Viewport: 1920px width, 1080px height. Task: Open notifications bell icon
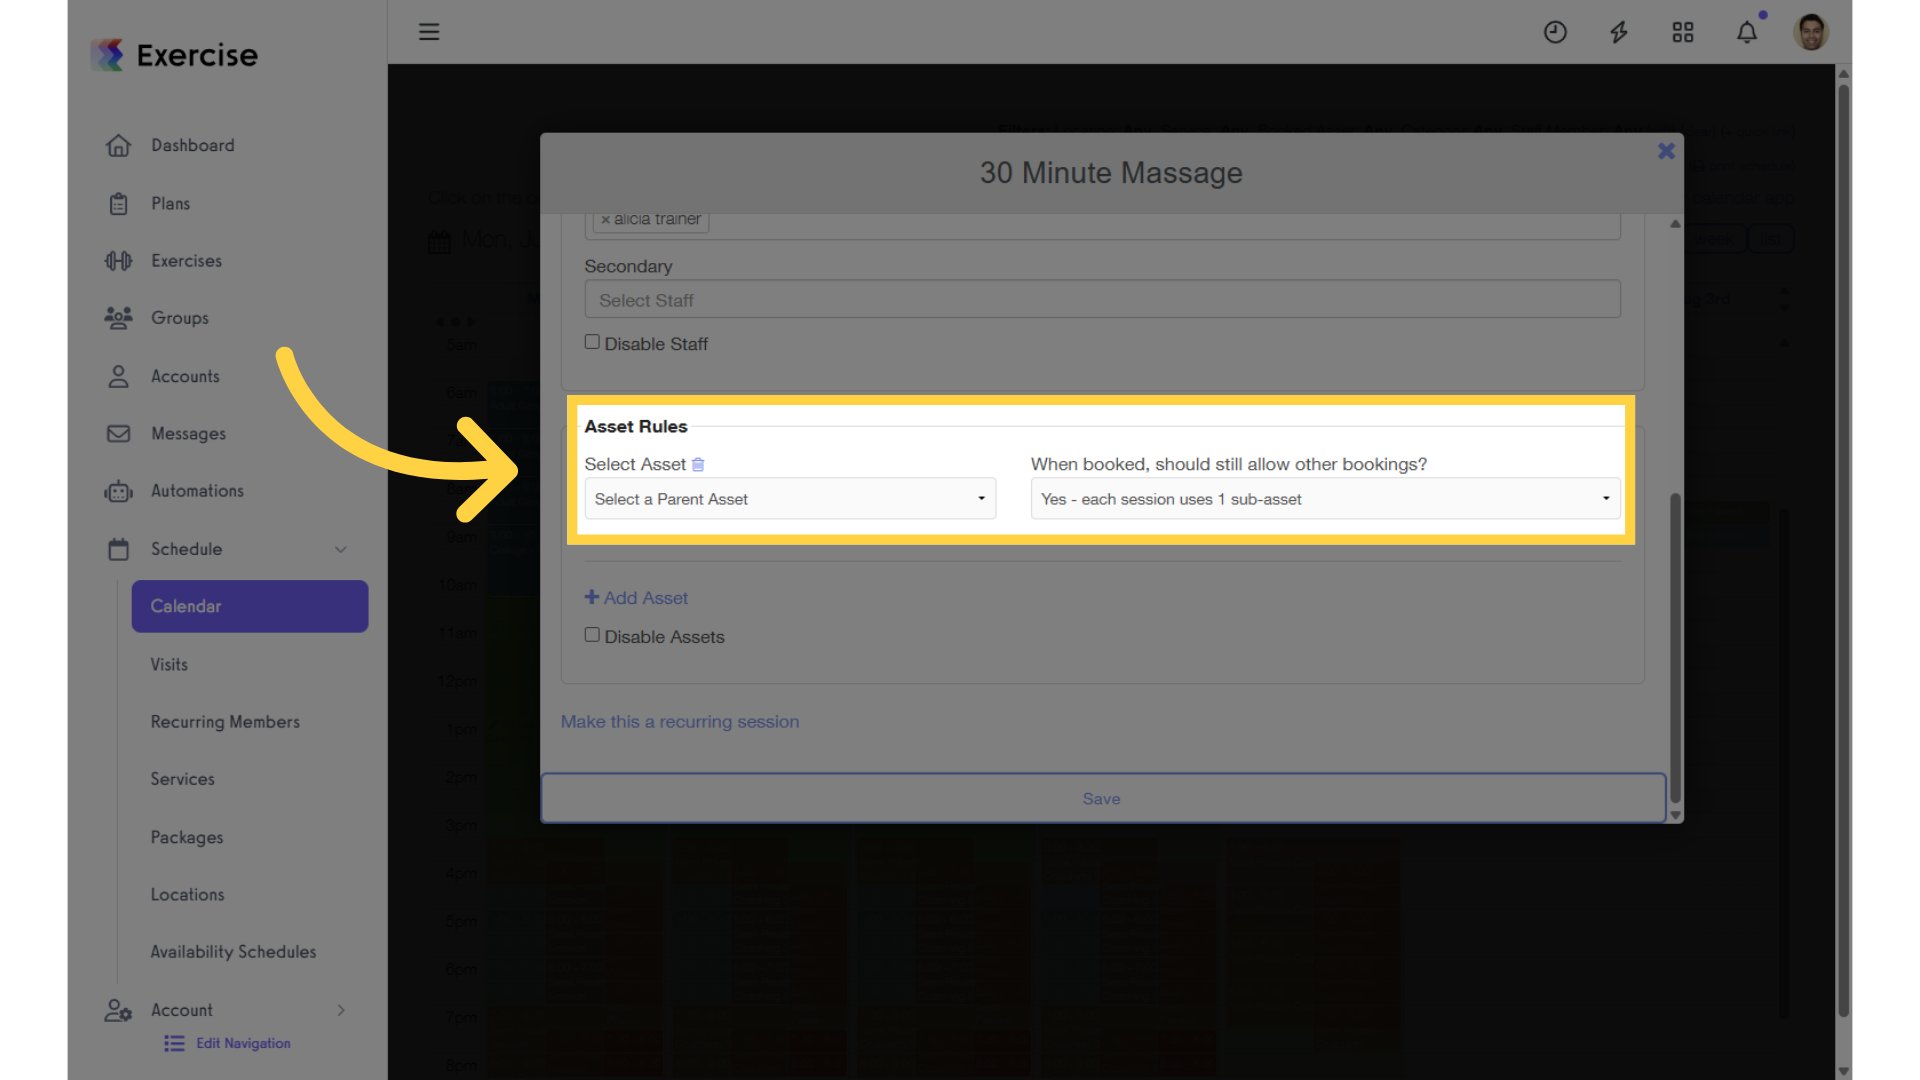(1747, 32)
